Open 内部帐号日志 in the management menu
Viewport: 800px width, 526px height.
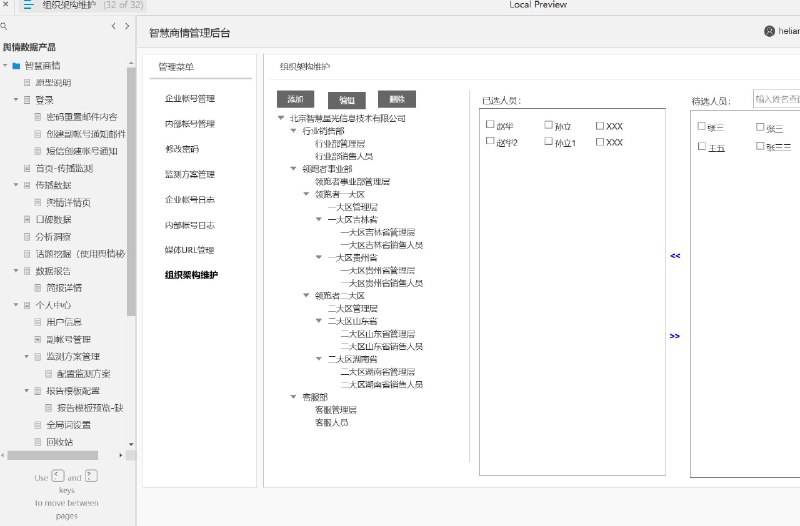[190, 225]
